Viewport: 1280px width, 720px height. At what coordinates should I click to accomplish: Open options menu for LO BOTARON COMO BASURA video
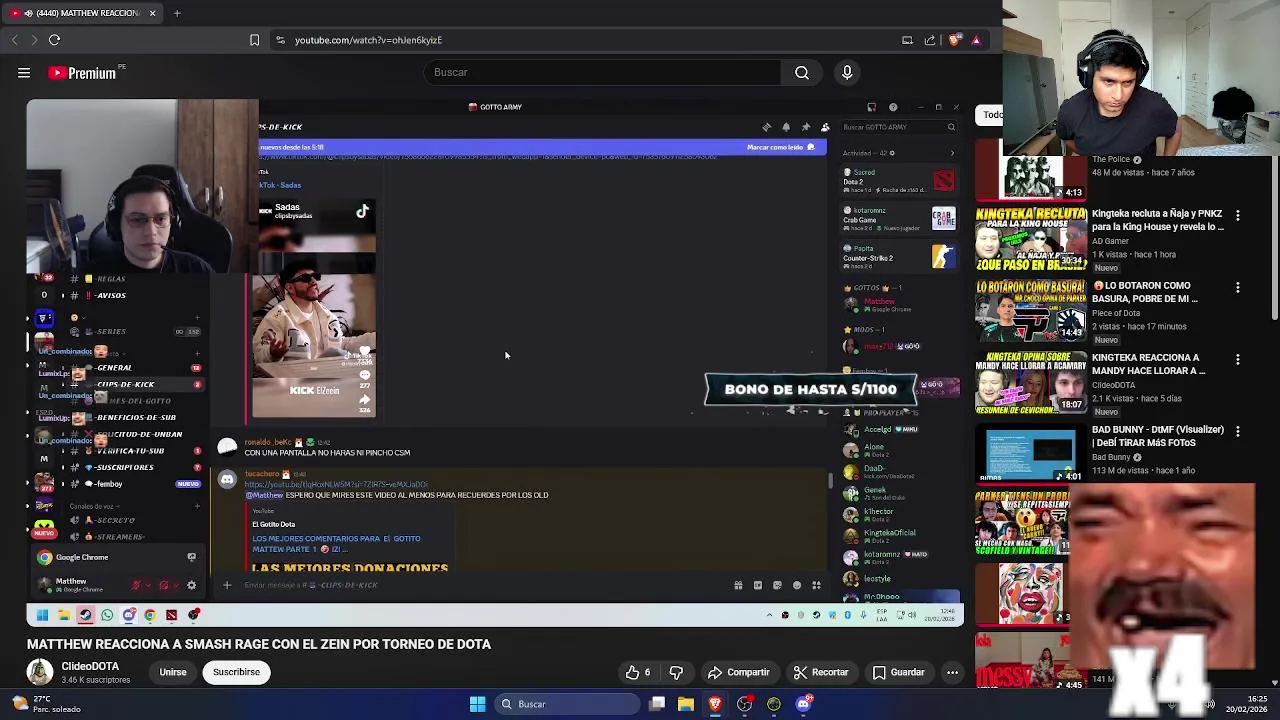point(1238,287)
